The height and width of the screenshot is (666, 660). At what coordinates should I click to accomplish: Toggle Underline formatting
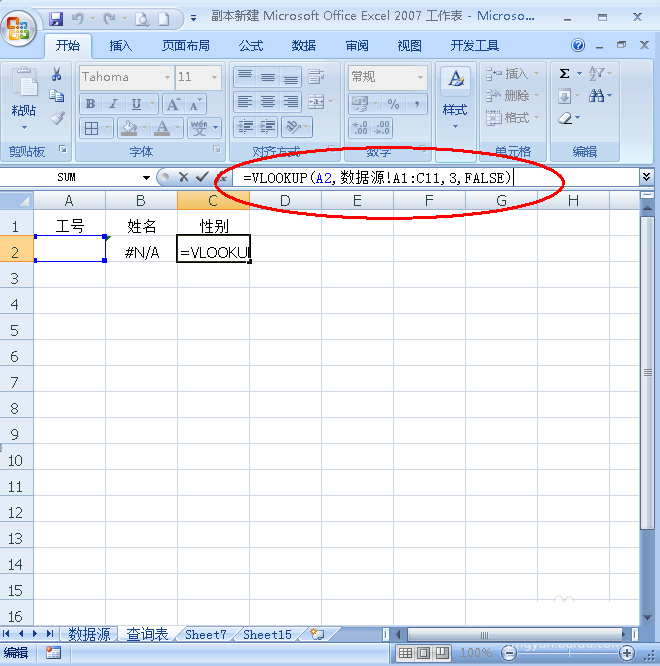point(136,104)
